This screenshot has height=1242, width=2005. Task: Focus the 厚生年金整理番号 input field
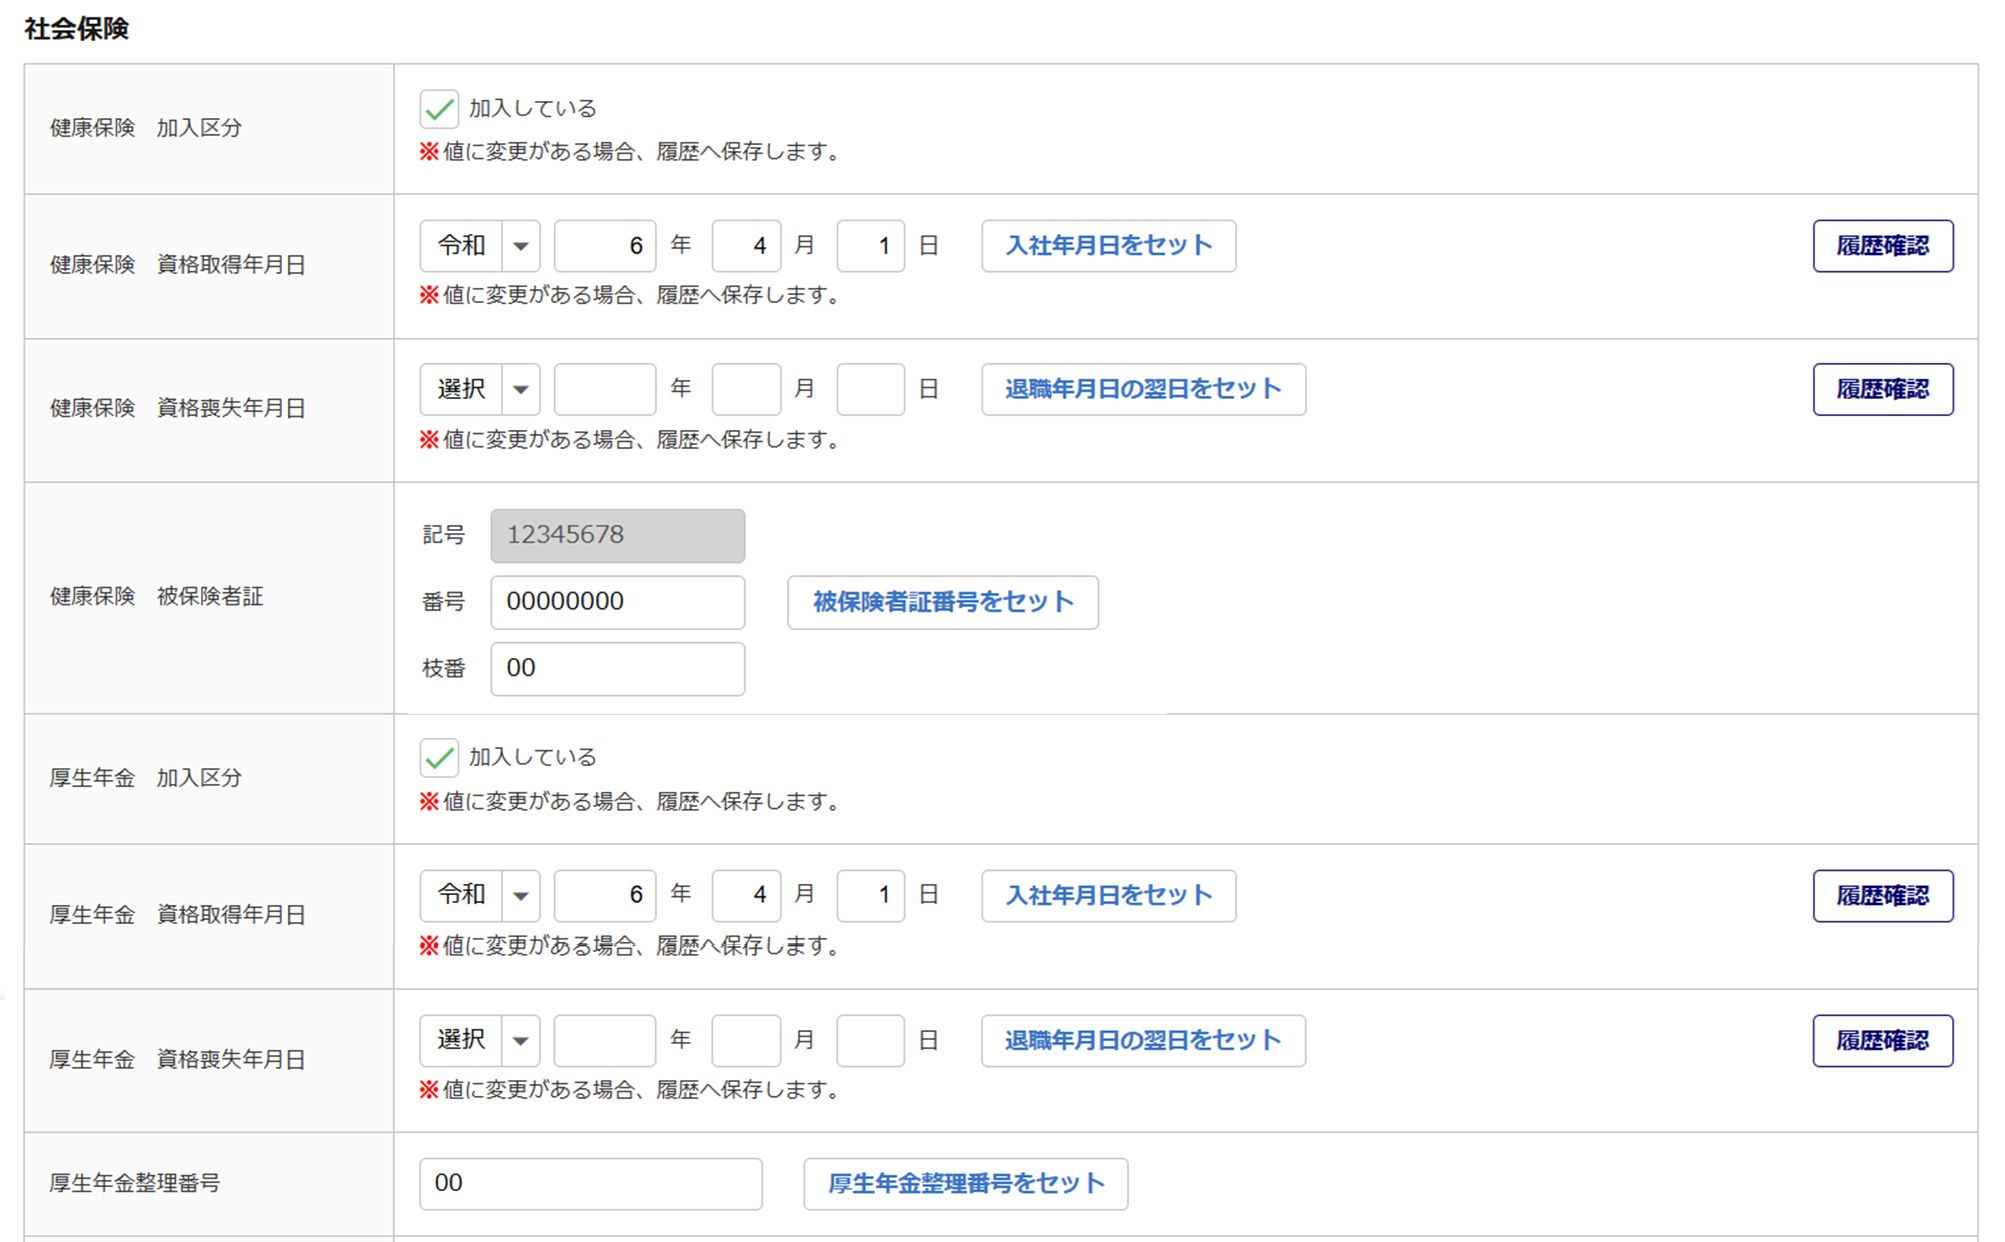[590, 1184]
